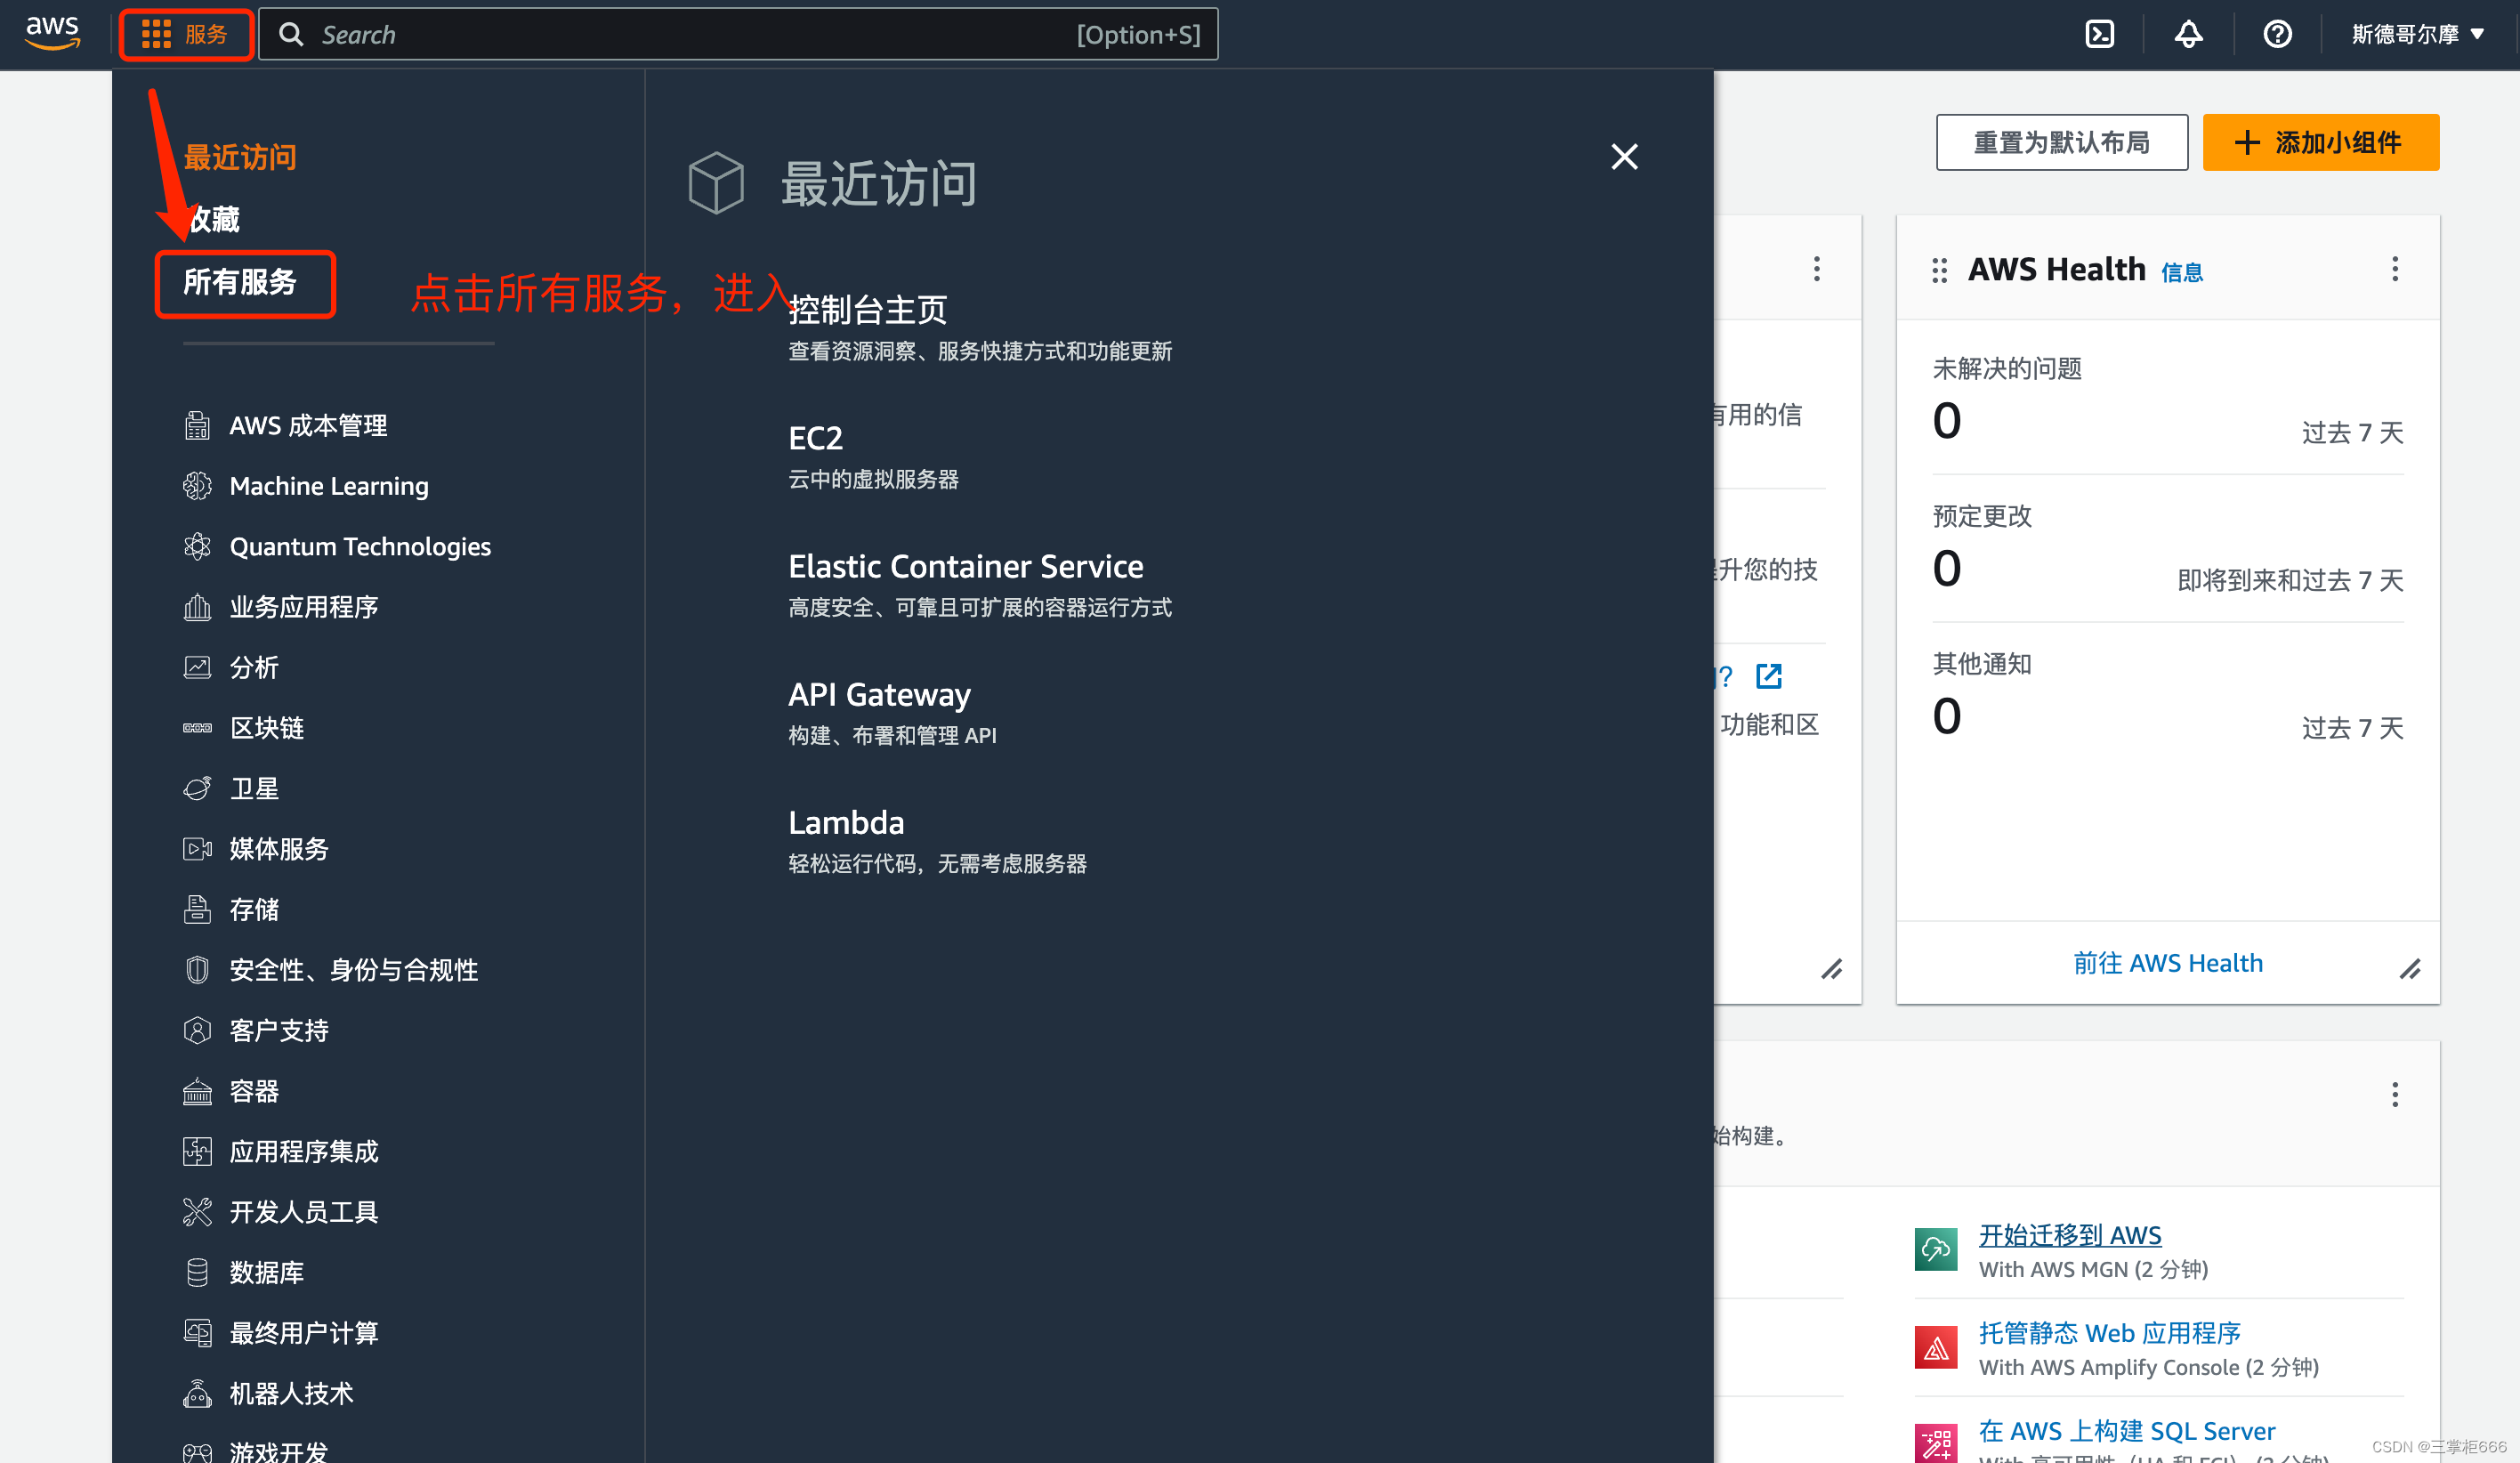Image resolution: width=2520 pixels, height=1463 pixels.
Task: Click the 业务应用程序 chart icon
Action: (197, 607)
